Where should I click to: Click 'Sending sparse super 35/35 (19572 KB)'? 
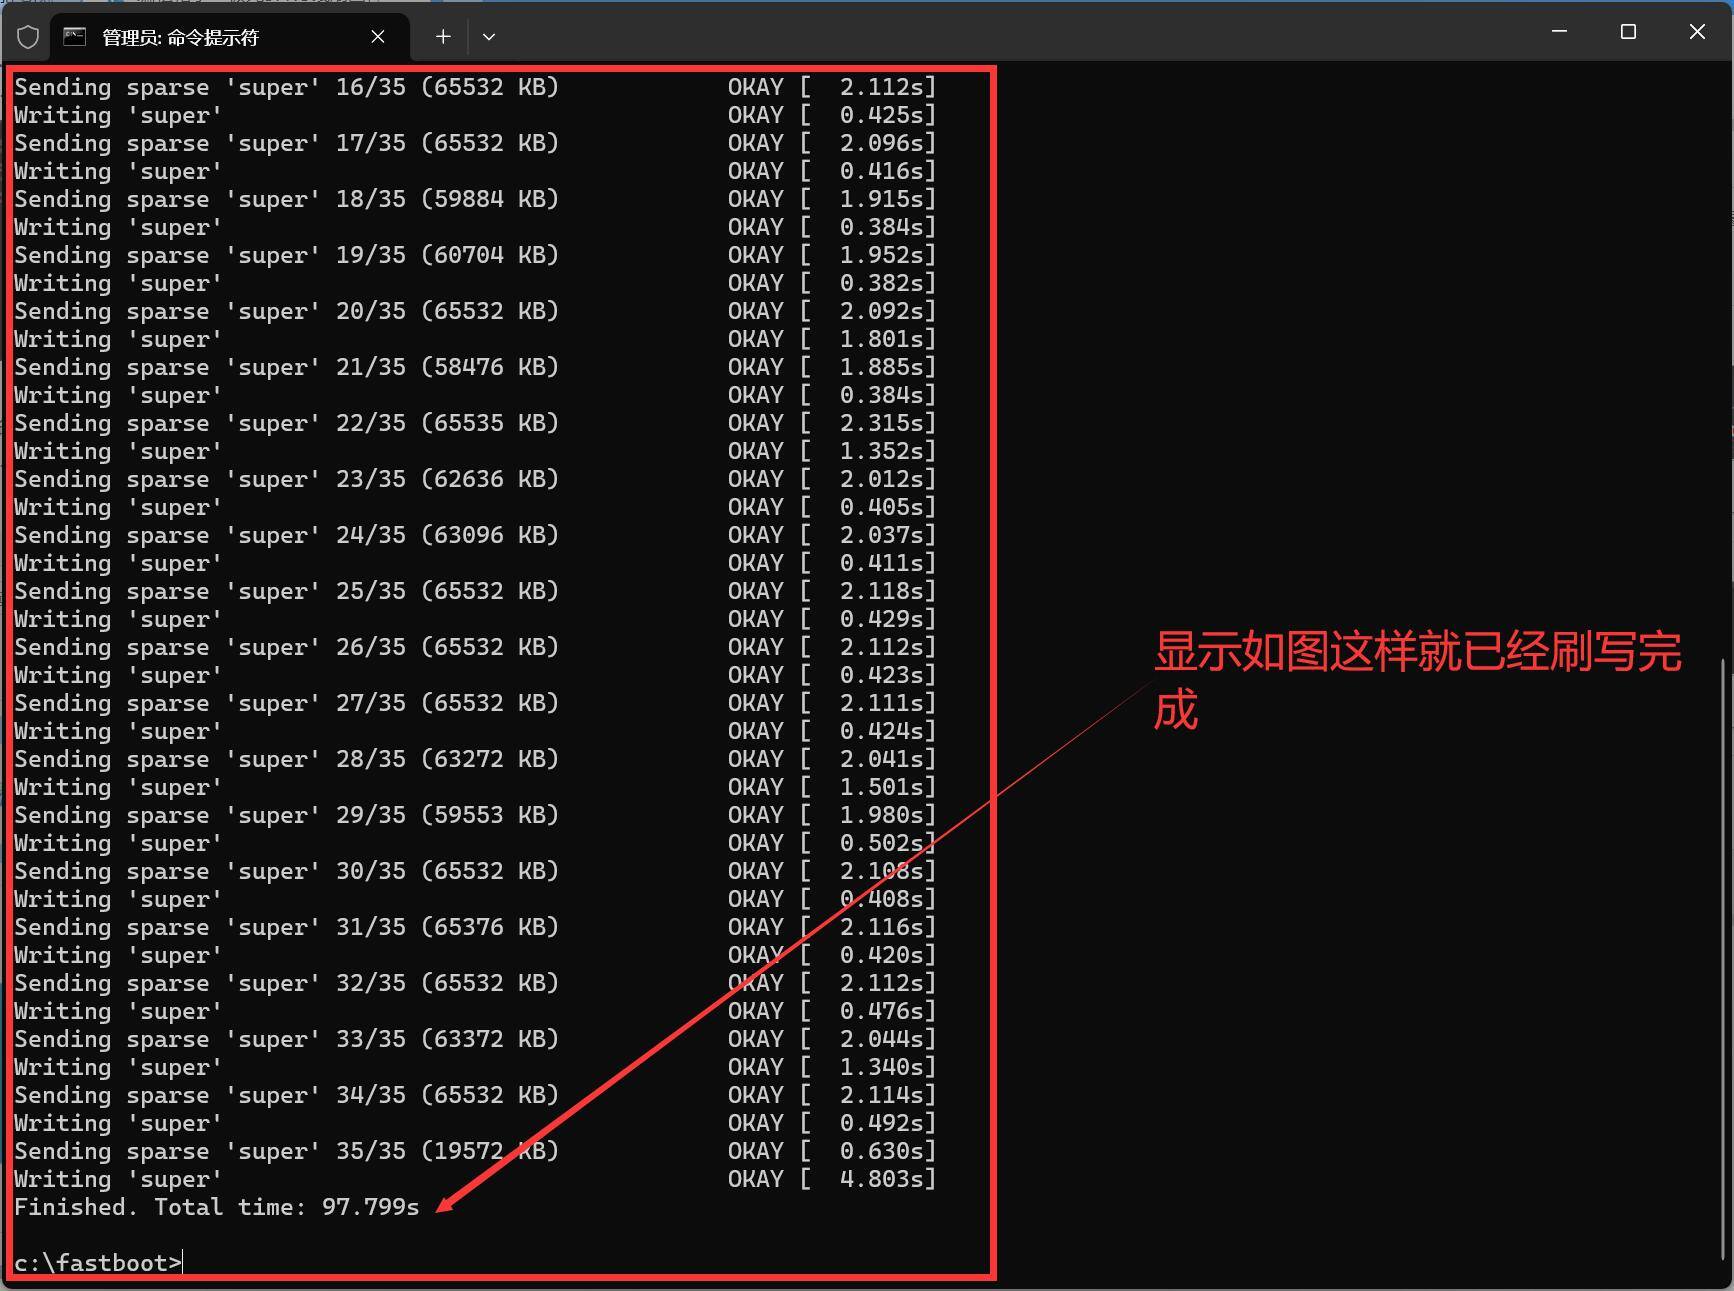click(x=286, y=1151)
